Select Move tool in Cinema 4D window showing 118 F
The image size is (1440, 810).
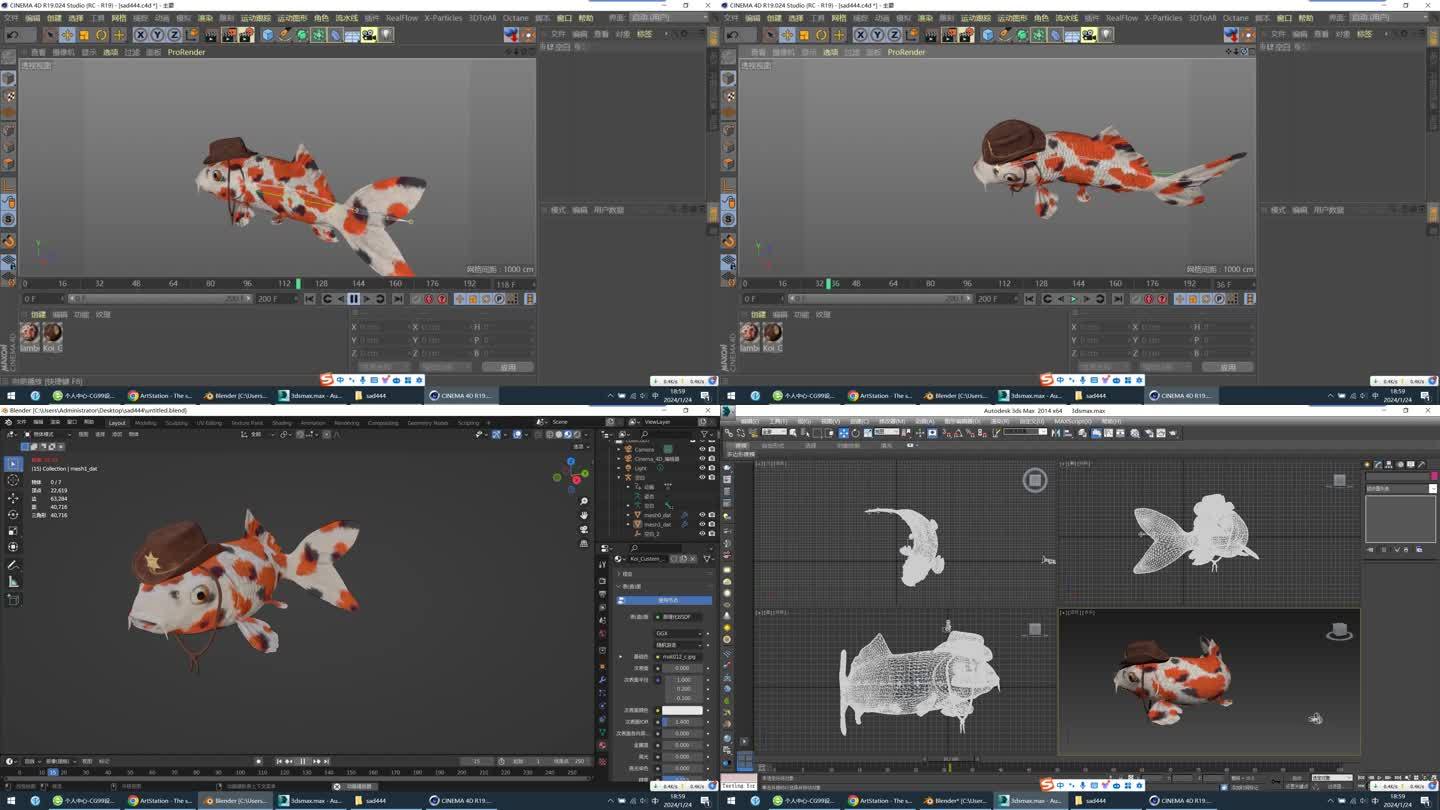tap(67, 35)
